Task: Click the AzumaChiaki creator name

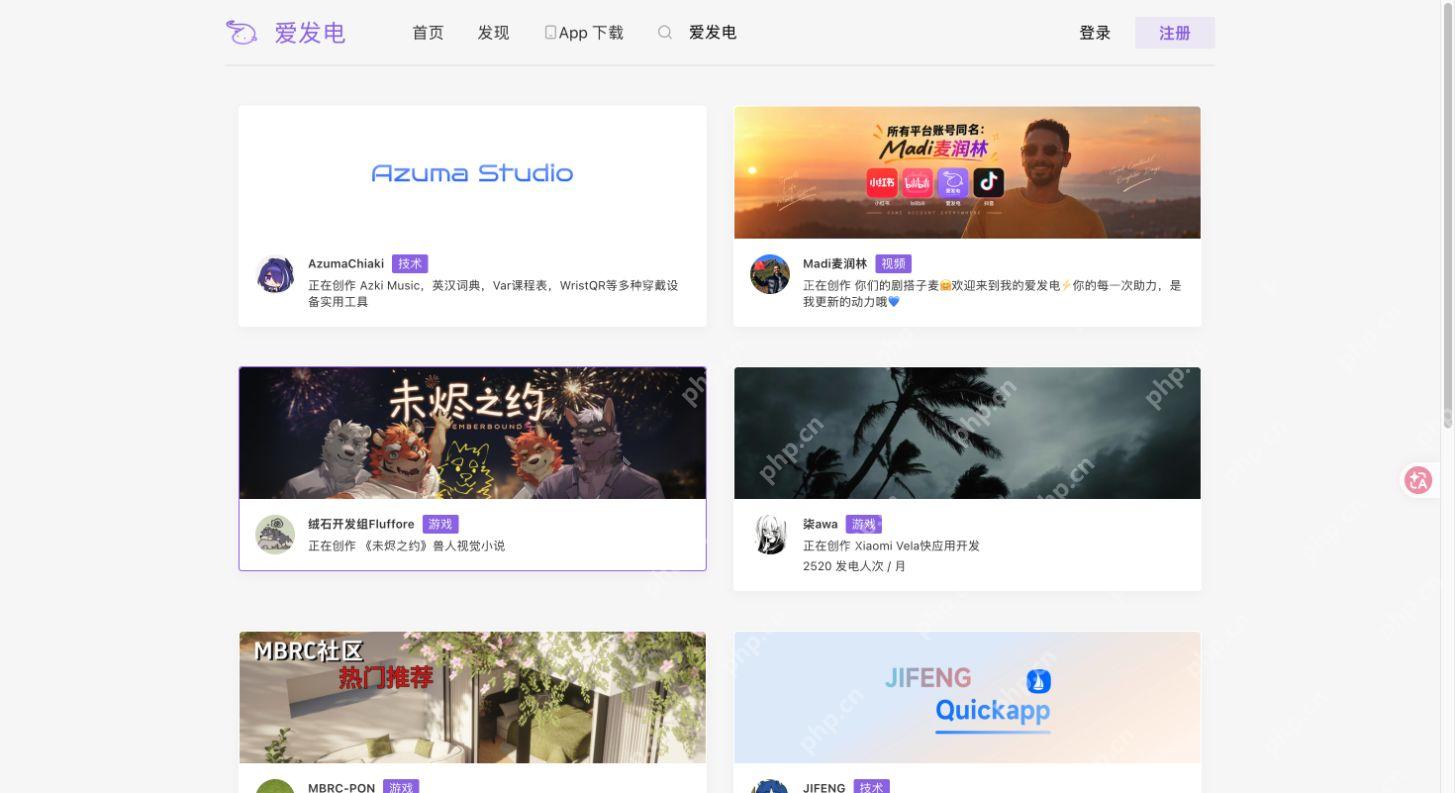Action: point(346,264)
